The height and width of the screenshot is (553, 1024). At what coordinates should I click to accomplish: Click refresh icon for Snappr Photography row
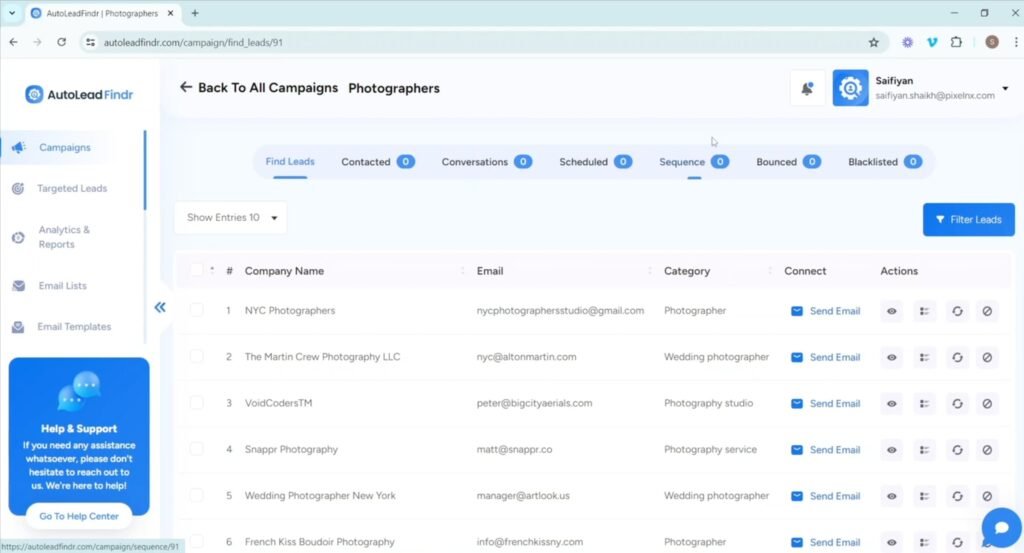957,450
